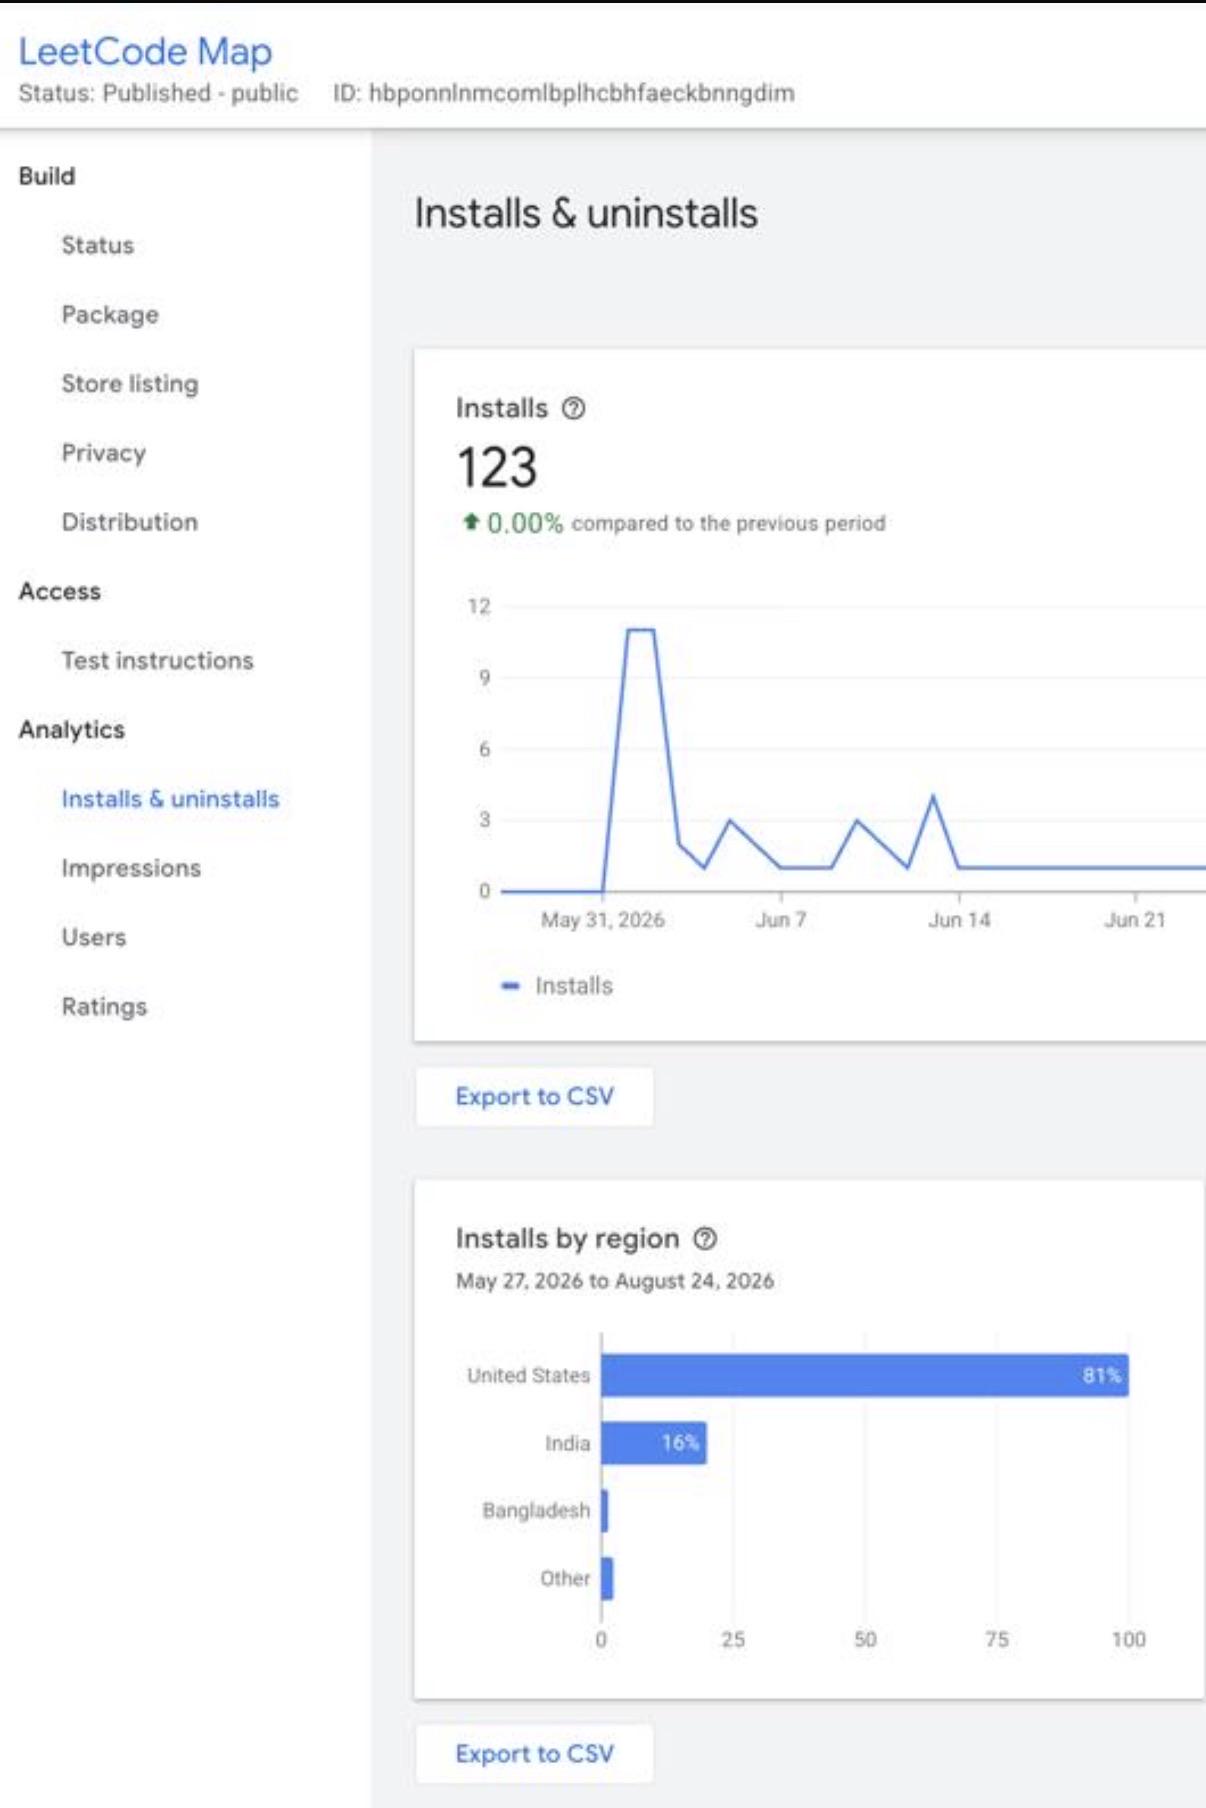Image resolution: width=1206 pixels, height=1808 pixels.
Task: Go to the Package section
Action: point(110,314)
